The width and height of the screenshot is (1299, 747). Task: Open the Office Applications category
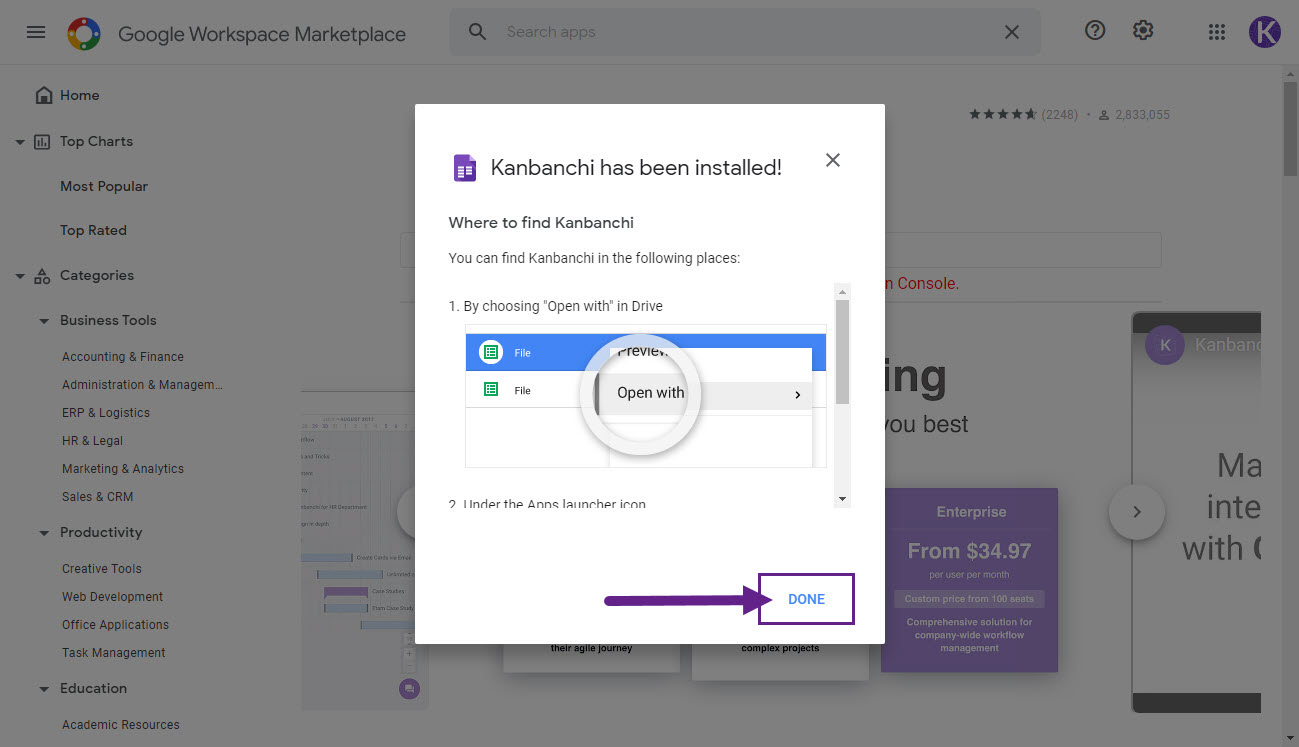115,625
